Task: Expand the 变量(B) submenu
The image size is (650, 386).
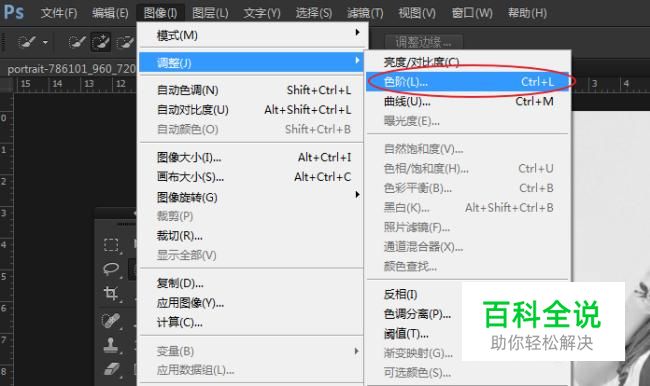Action: point(251,351)
